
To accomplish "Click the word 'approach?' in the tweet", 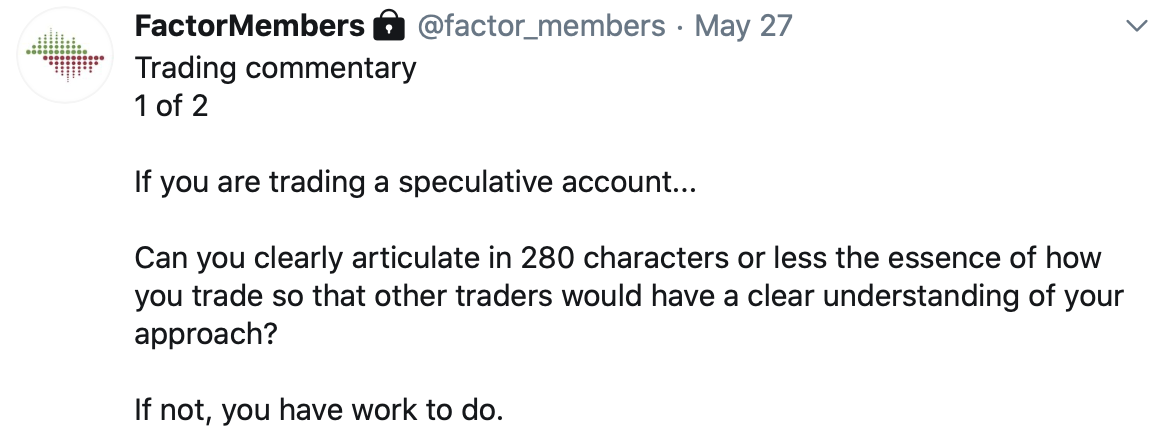I will tap(206, 335).
